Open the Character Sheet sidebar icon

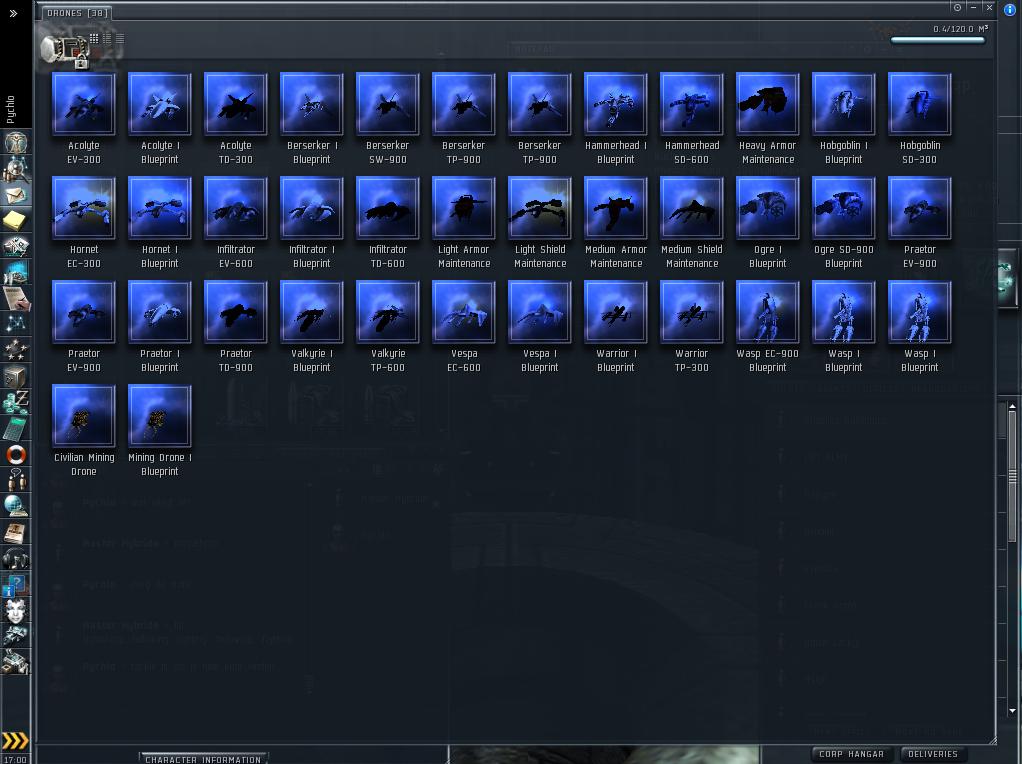16,142
